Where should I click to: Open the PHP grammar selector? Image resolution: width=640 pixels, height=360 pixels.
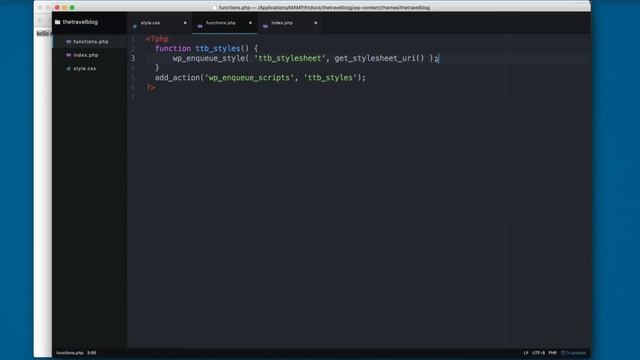pos(552,353)
